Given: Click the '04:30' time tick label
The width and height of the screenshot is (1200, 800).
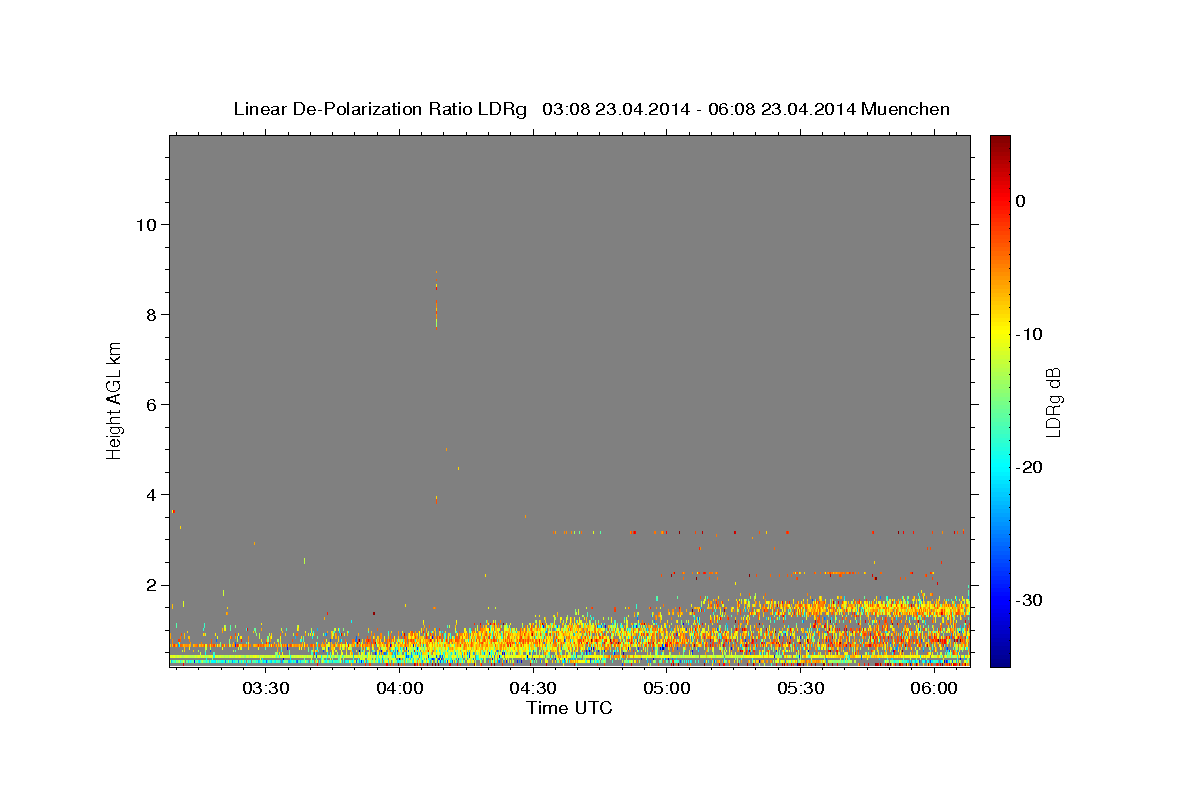Looking at the screenshot, I should coord(534,689).
